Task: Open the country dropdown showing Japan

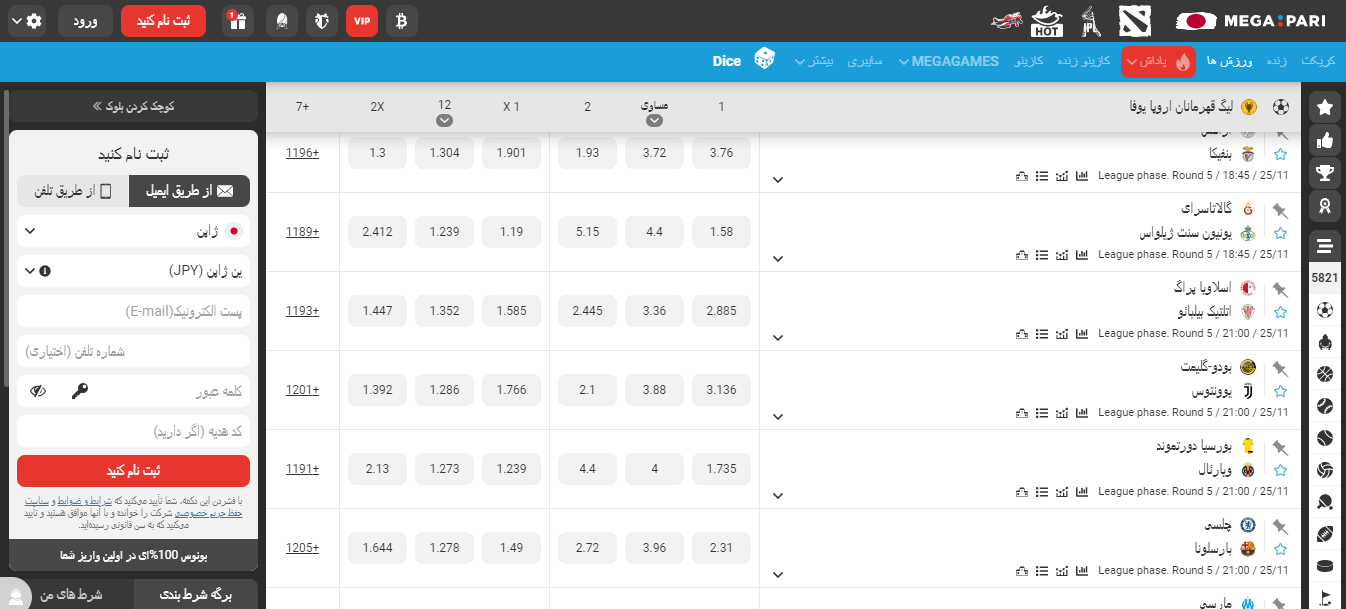Action: (133, 231)
